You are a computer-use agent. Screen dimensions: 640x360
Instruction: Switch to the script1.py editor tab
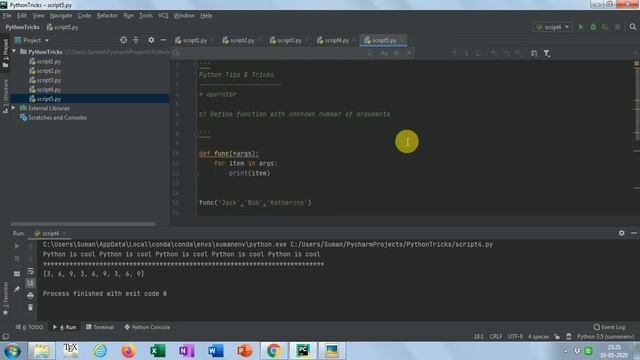pyautogui.click(x=191, y=40)
